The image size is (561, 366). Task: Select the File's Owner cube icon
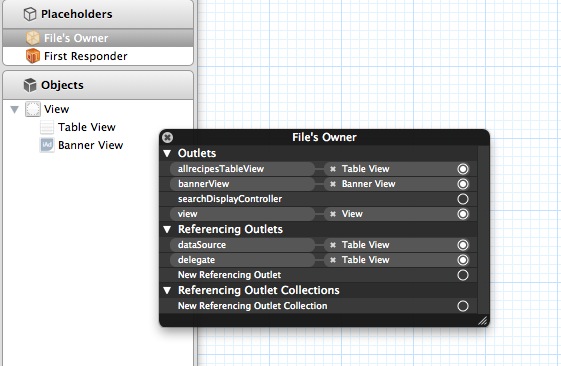coord(33,38)
